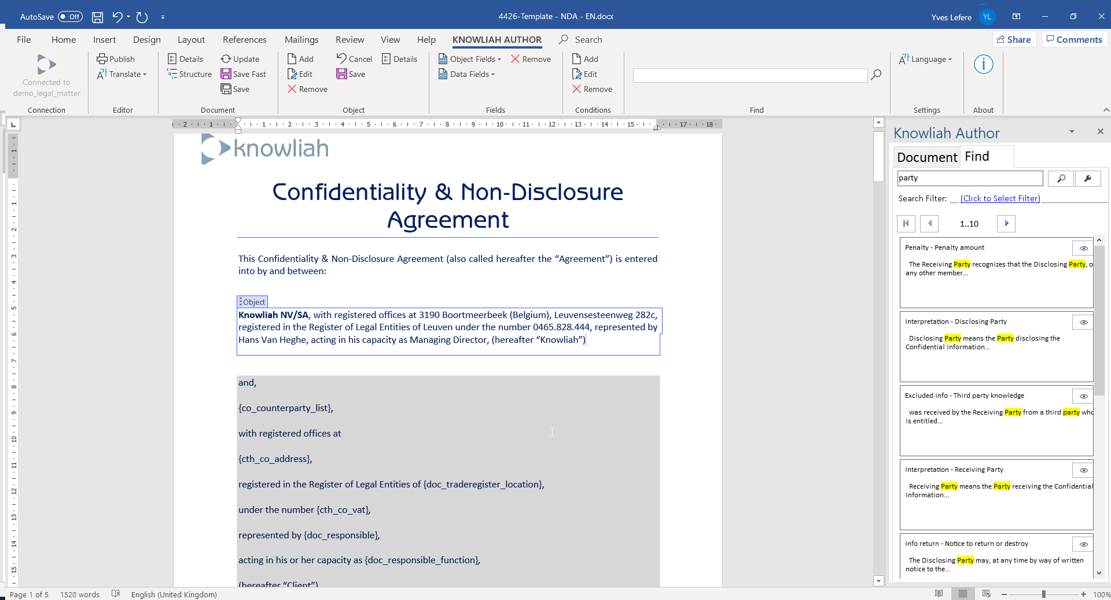Redo the action

142,16
